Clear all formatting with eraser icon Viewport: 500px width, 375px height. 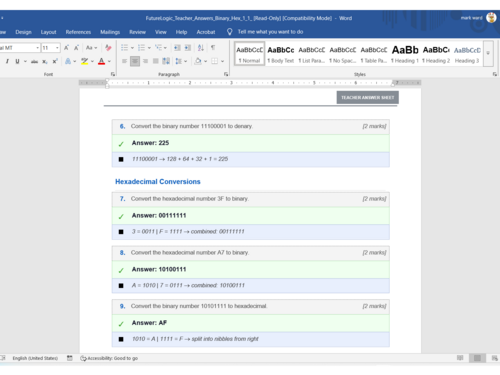tap(108, 48)
